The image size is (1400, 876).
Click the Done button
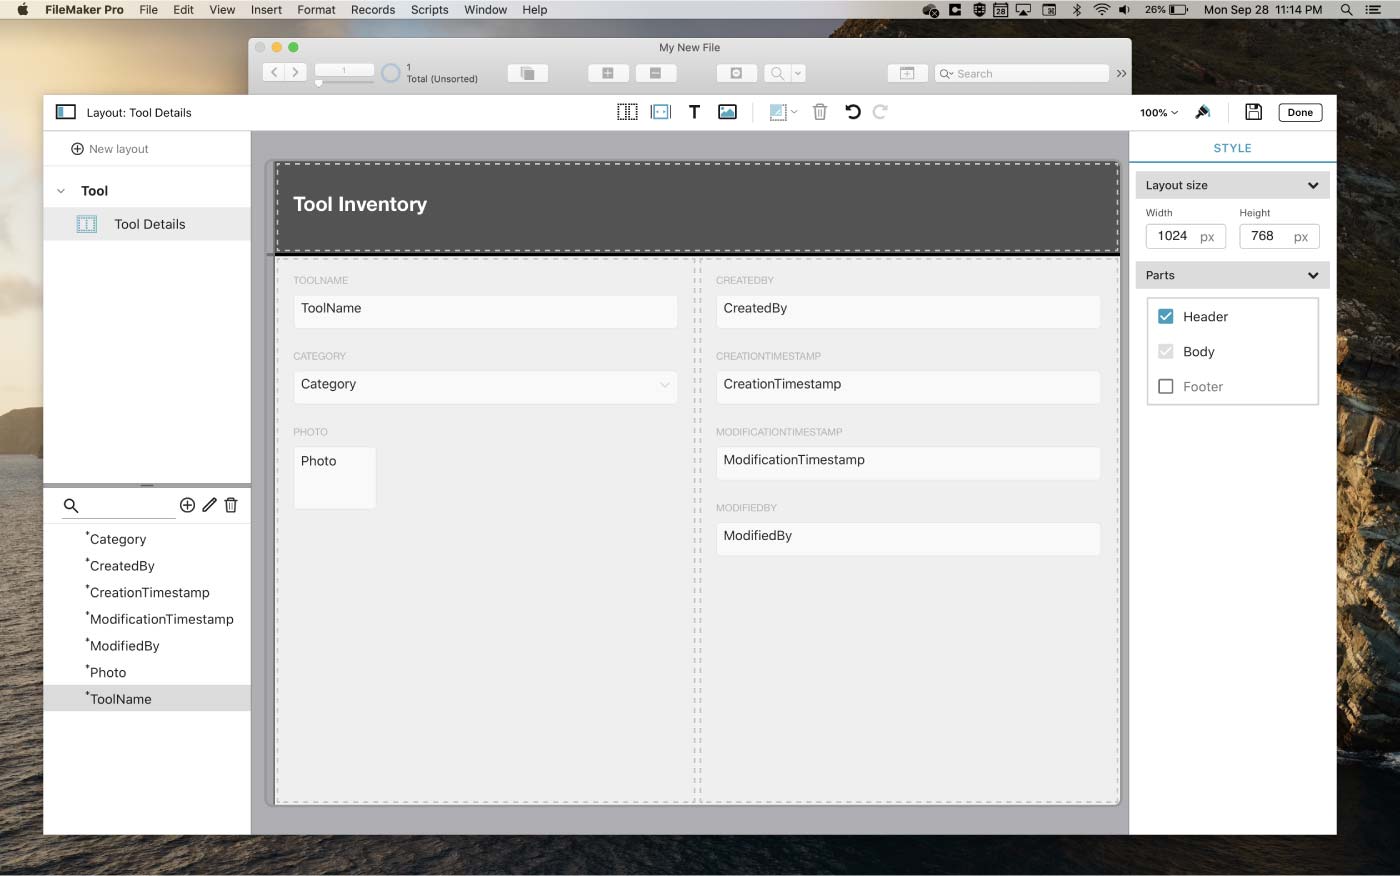[x=1299, y=112]
